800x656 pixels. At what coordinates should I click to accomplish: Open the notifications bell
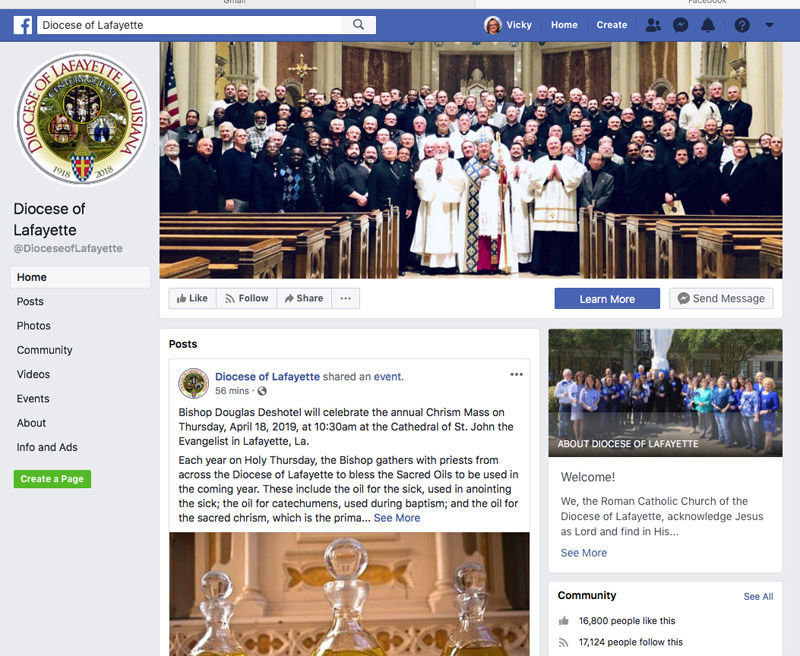(708, 25)
